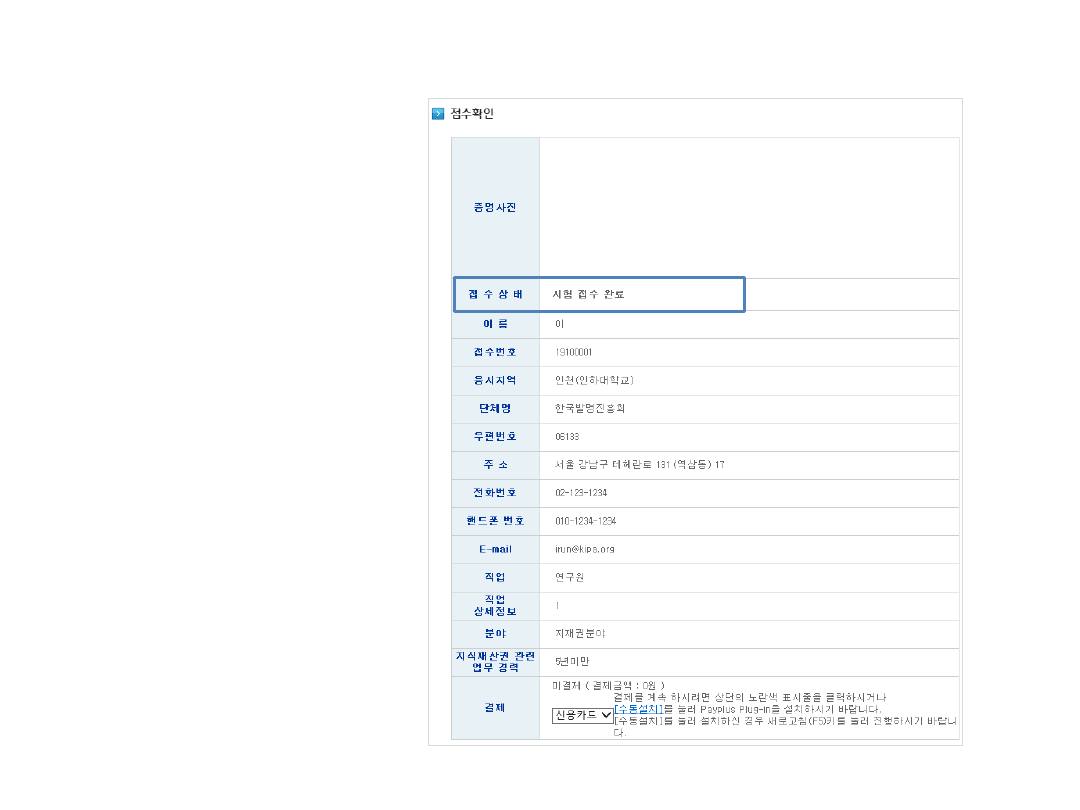This screenshot has height=810, width=1080.
Task: Open the 신용카드 payment method dropdown
Action: [x=583, y=715]
